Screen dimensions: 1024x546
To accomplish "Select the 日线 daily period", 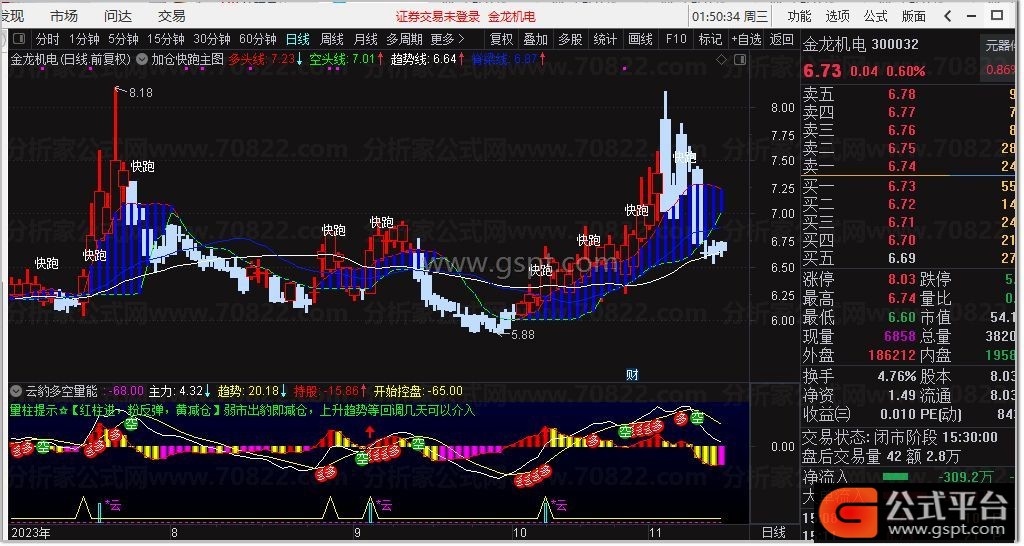I will click(298, 39).
